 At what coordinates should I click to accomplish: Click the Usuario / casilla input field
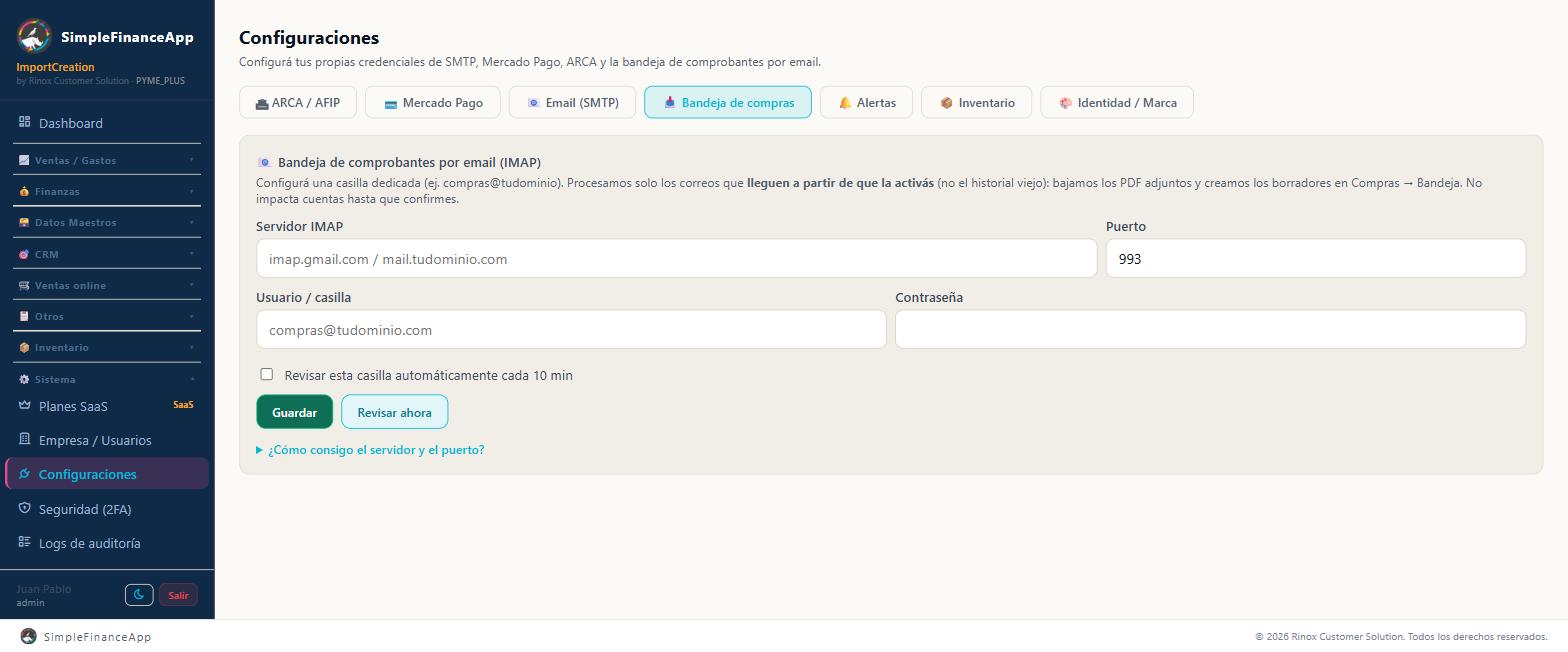(571, 329)
